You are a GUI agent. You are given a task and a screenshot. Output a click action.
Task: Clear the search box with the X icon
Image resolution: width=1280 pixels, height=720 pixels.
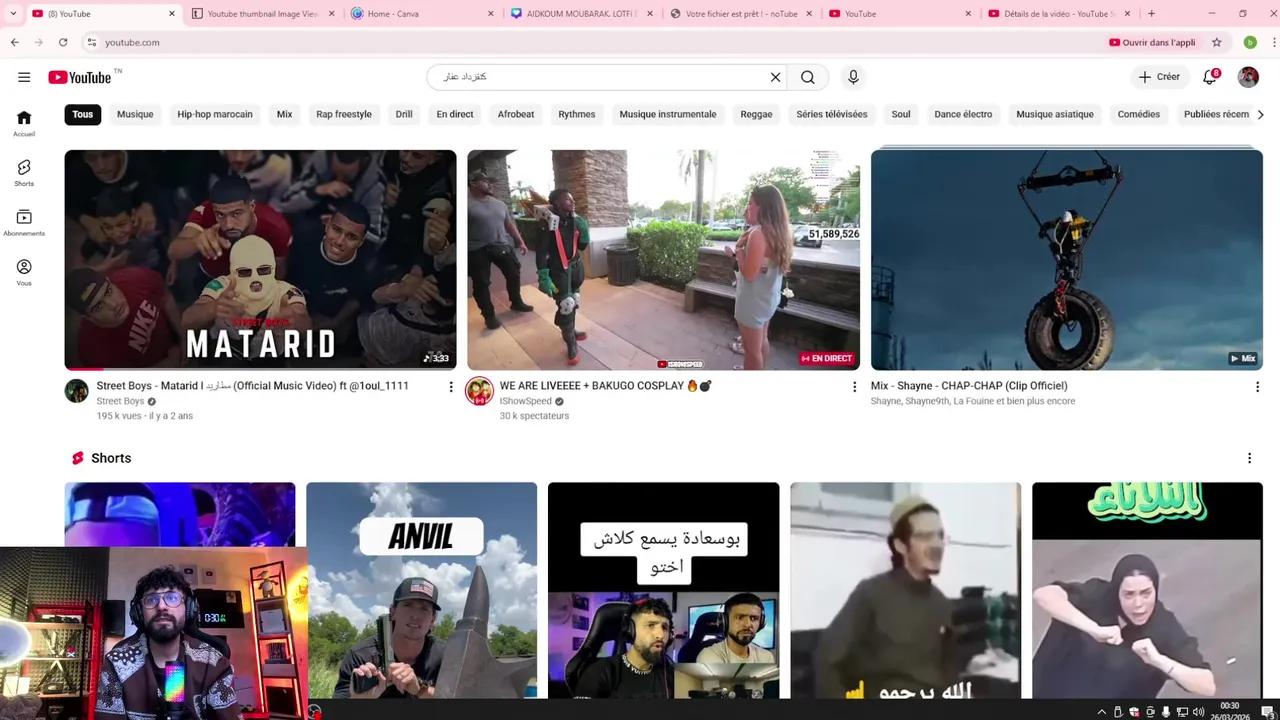pyautogui.click(x=775, y=77)
